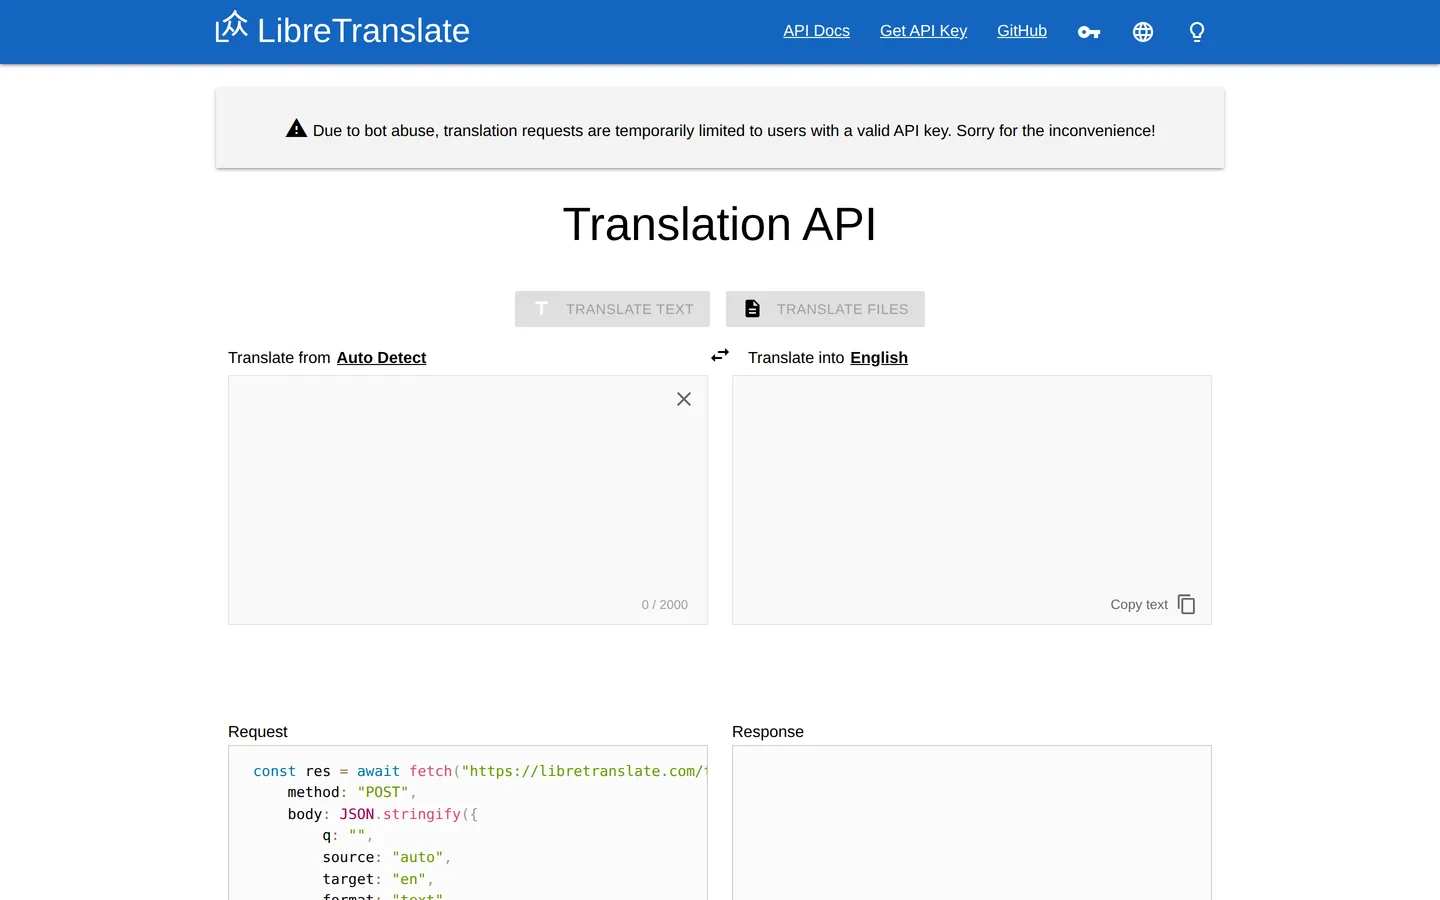Open the Get API Key link
Image resolution: width=1440 pixels, height=900 pixels.
click(x=923, y=31)
